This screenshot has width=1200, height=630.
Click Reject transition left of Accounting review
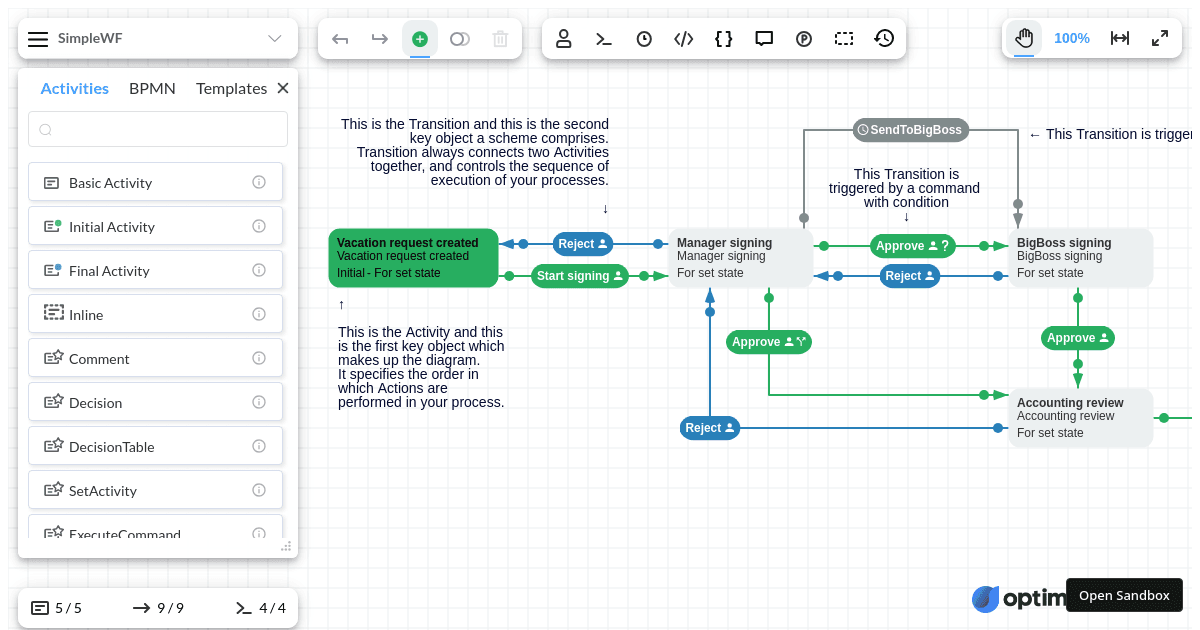click(710, 428)
